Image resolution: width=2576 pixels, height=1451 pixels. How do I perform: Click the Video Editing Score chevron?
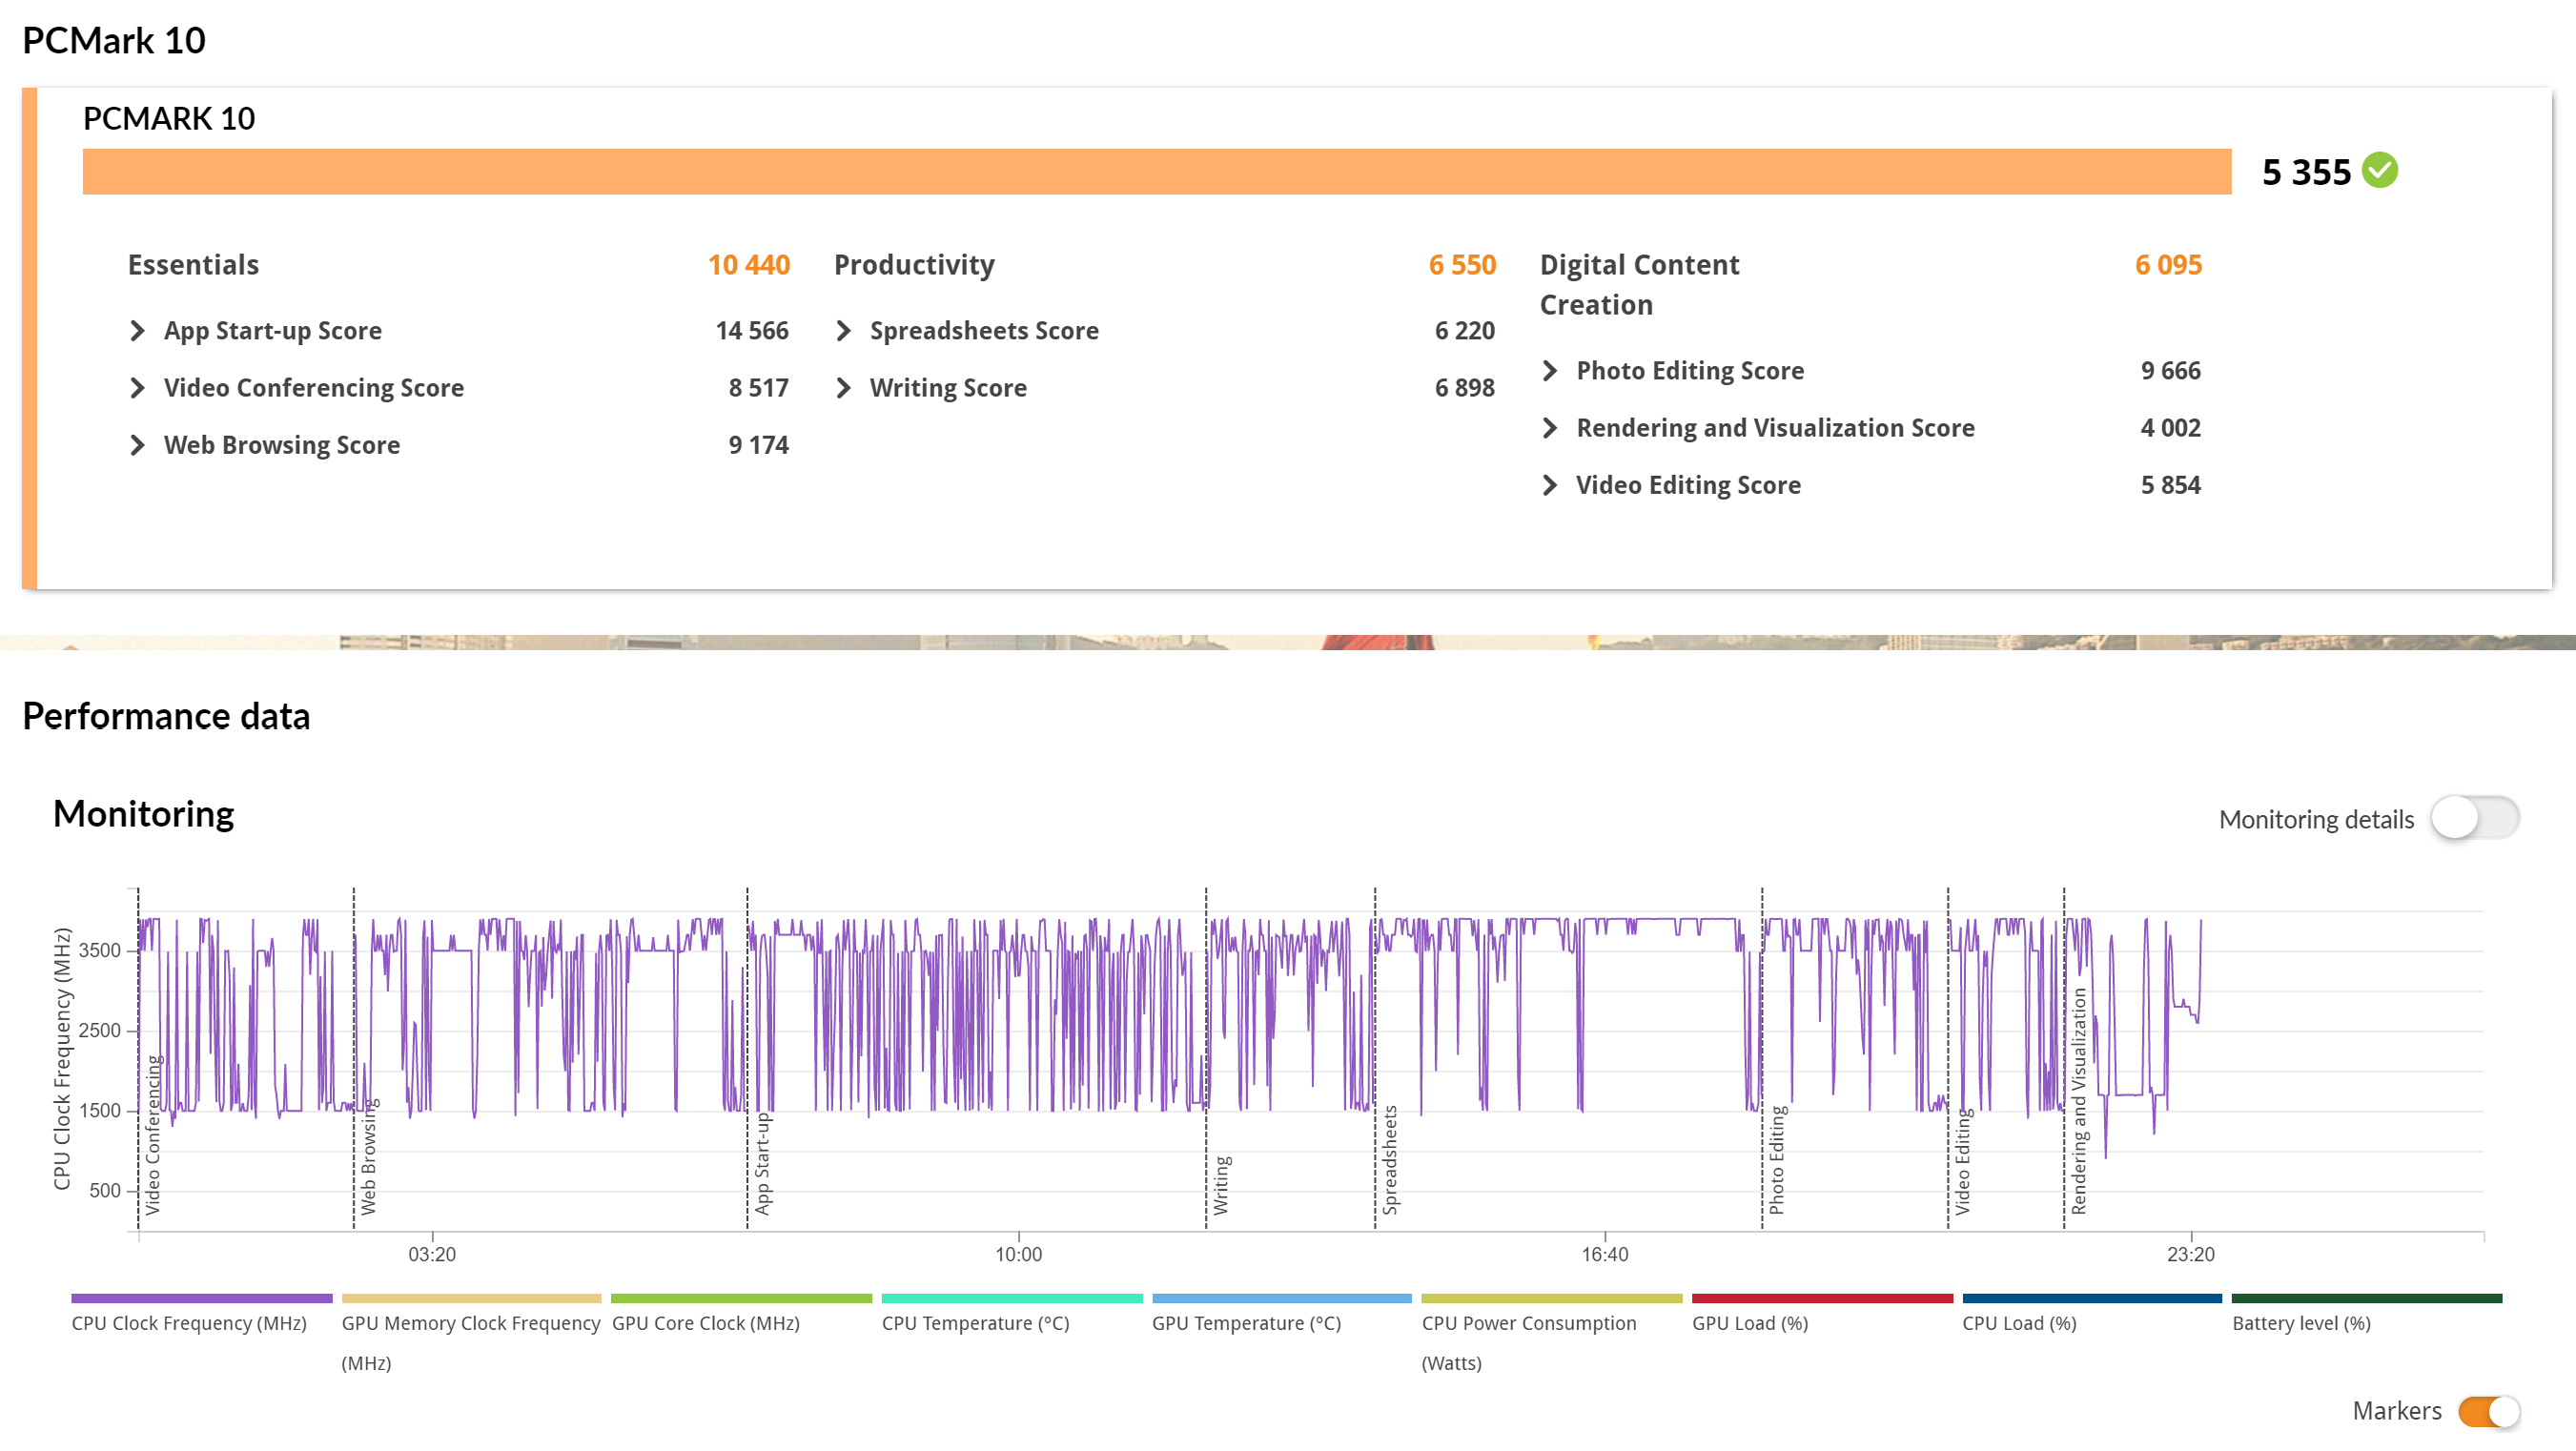click(x=1550, y=485)
